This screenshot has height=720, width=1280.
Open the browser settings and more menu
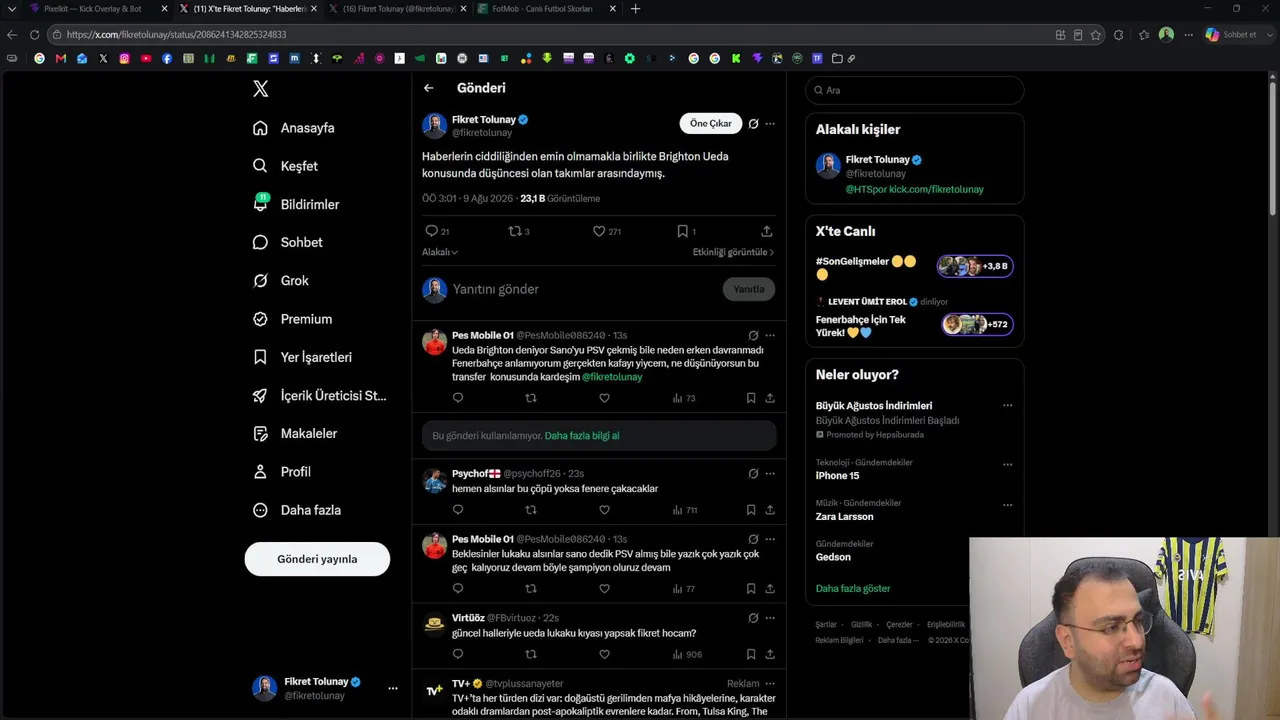click(x=1188, y=34)
